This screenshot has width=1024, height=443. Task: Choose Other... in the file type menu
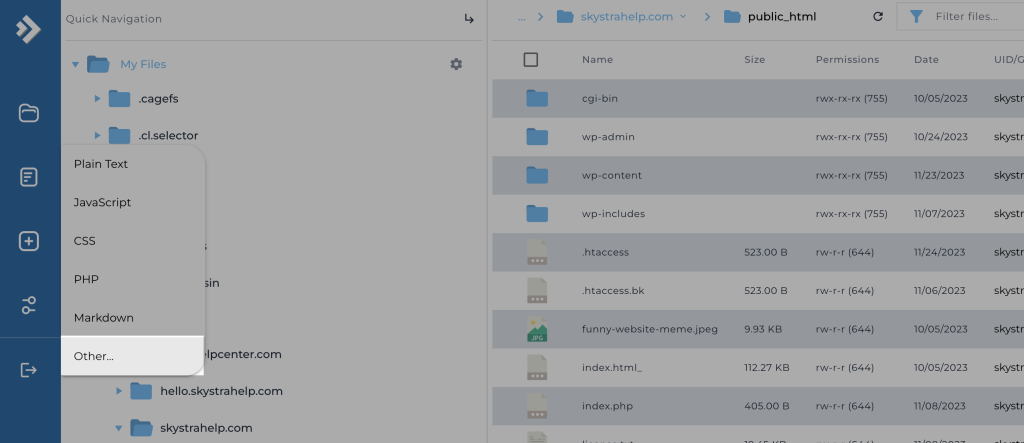pos(94,356)
